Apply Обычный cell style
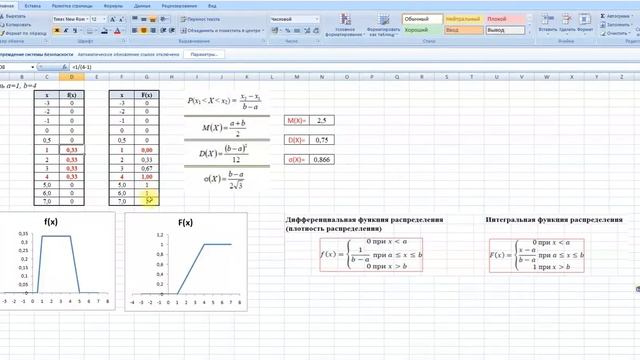This screenshot has width=640, height=360. point(422,19)
